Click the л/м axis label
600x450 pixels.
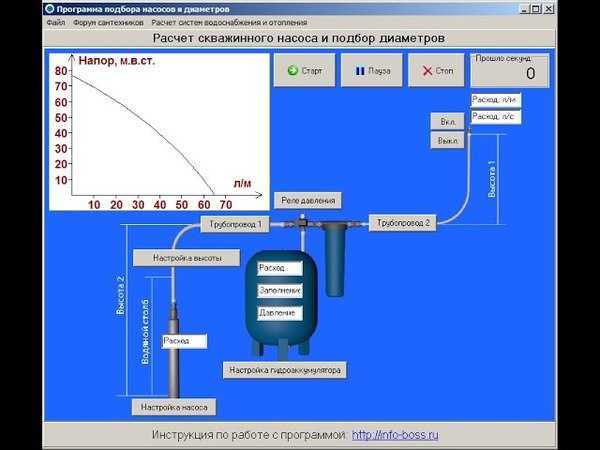pos(242,183)
